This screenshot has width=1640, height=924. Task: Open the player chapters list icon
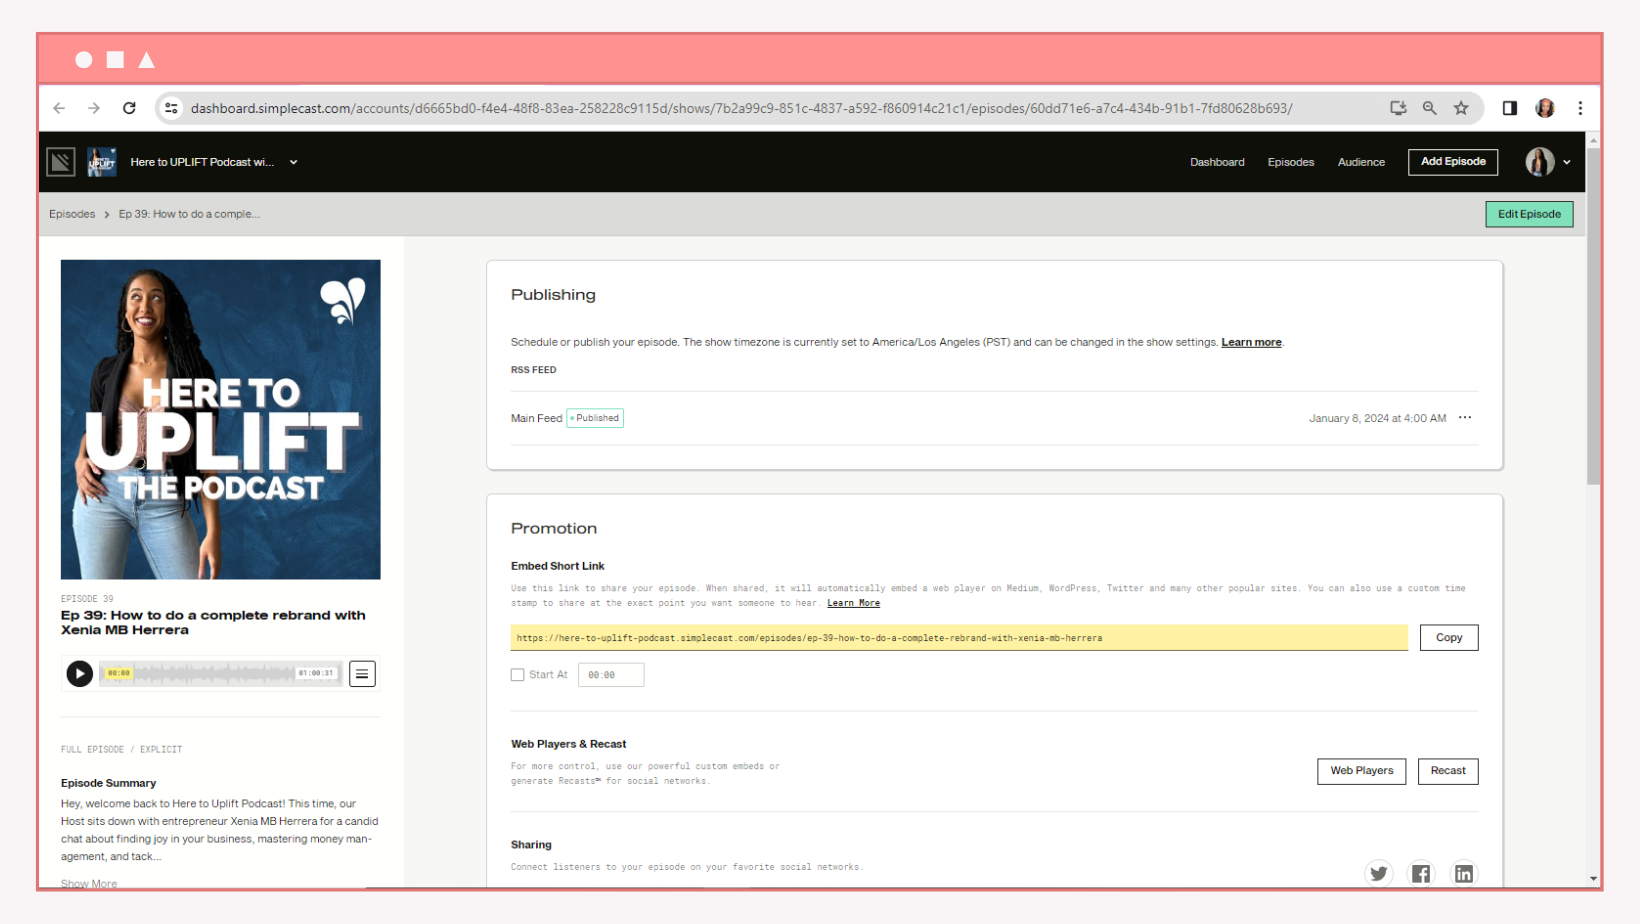362,674
